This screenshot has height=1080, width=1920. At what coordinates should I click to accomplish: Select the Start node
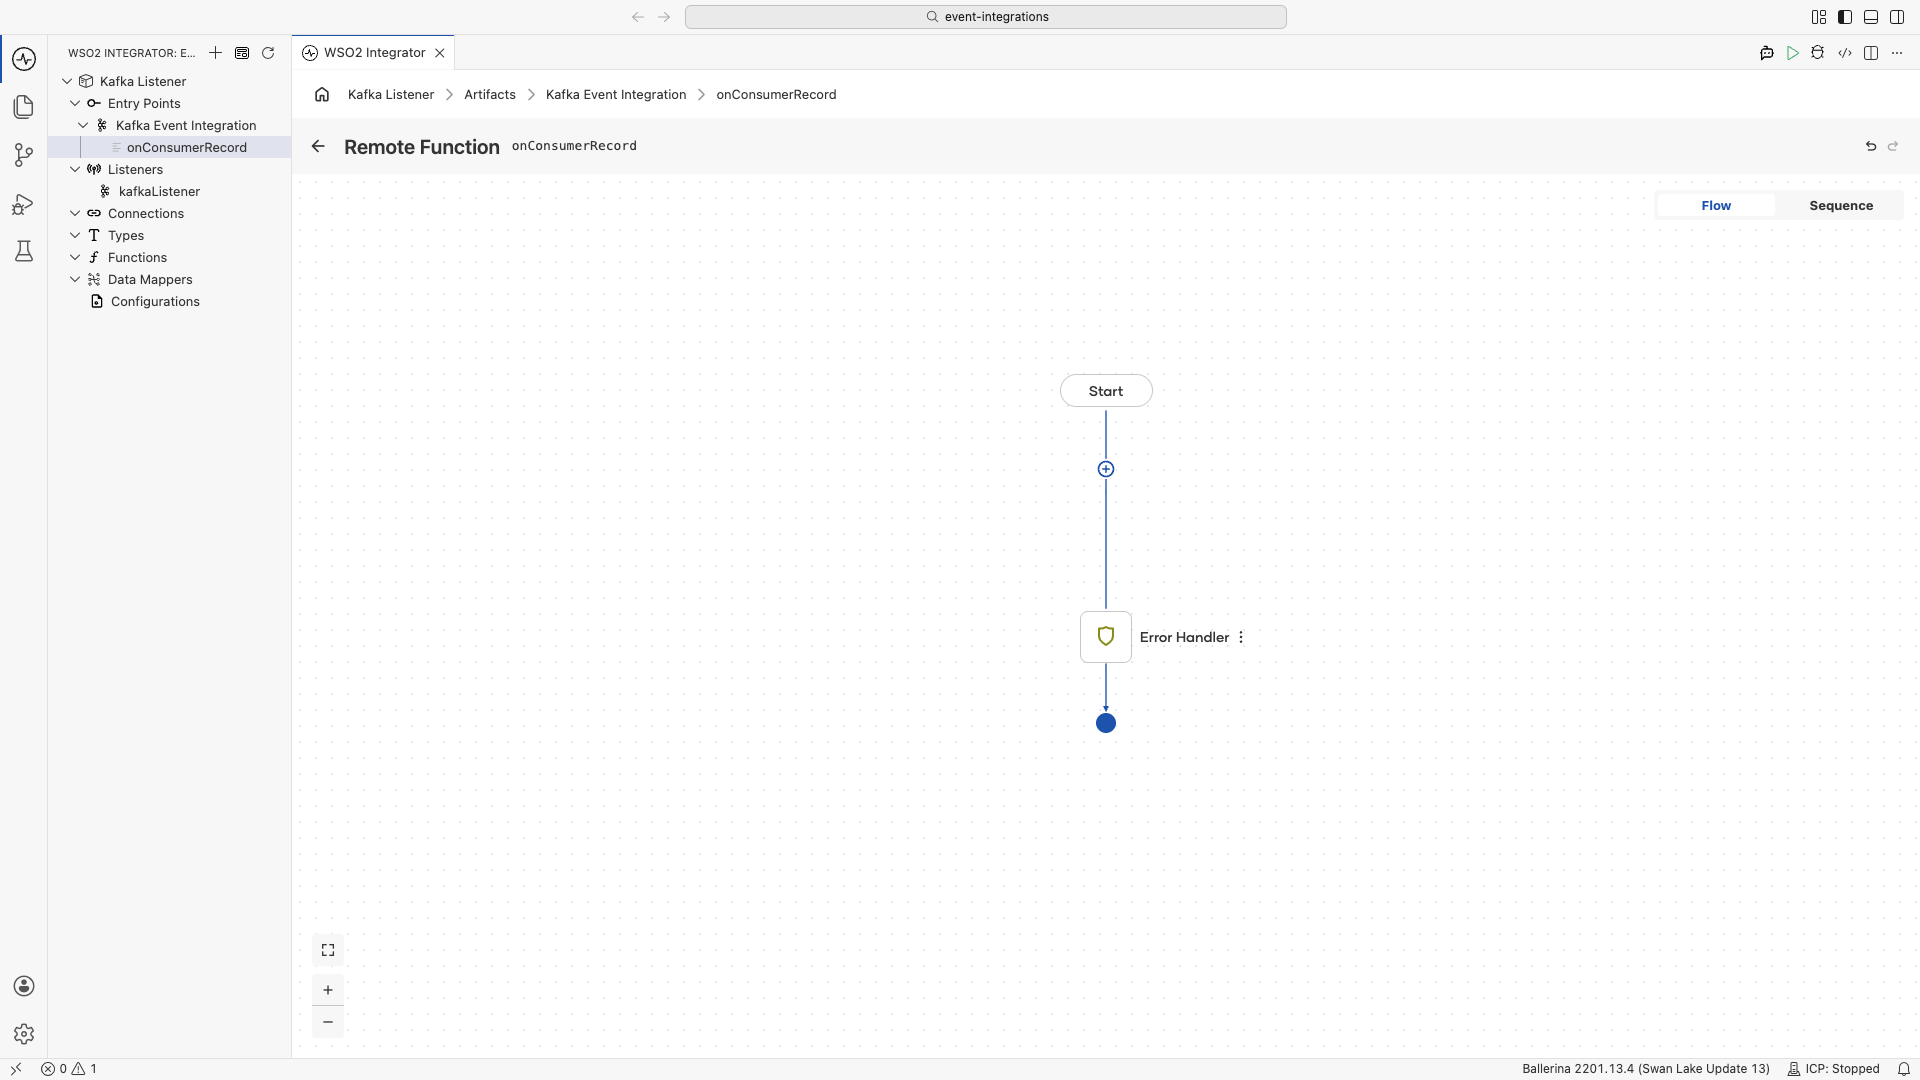point(1106,391)
